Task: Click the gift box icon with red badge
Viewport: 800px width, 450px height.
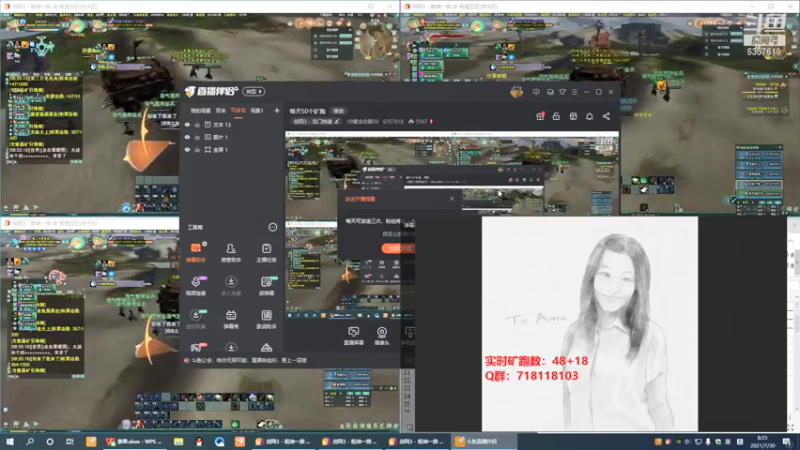Action: [540, 116]
